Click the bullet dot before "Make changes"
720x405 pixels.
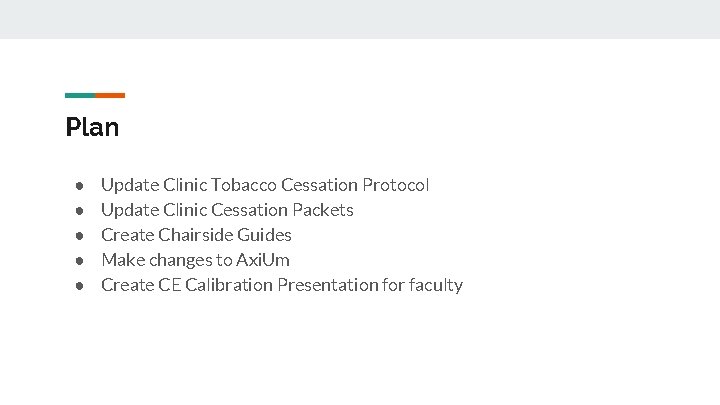(x=77, y=261)
